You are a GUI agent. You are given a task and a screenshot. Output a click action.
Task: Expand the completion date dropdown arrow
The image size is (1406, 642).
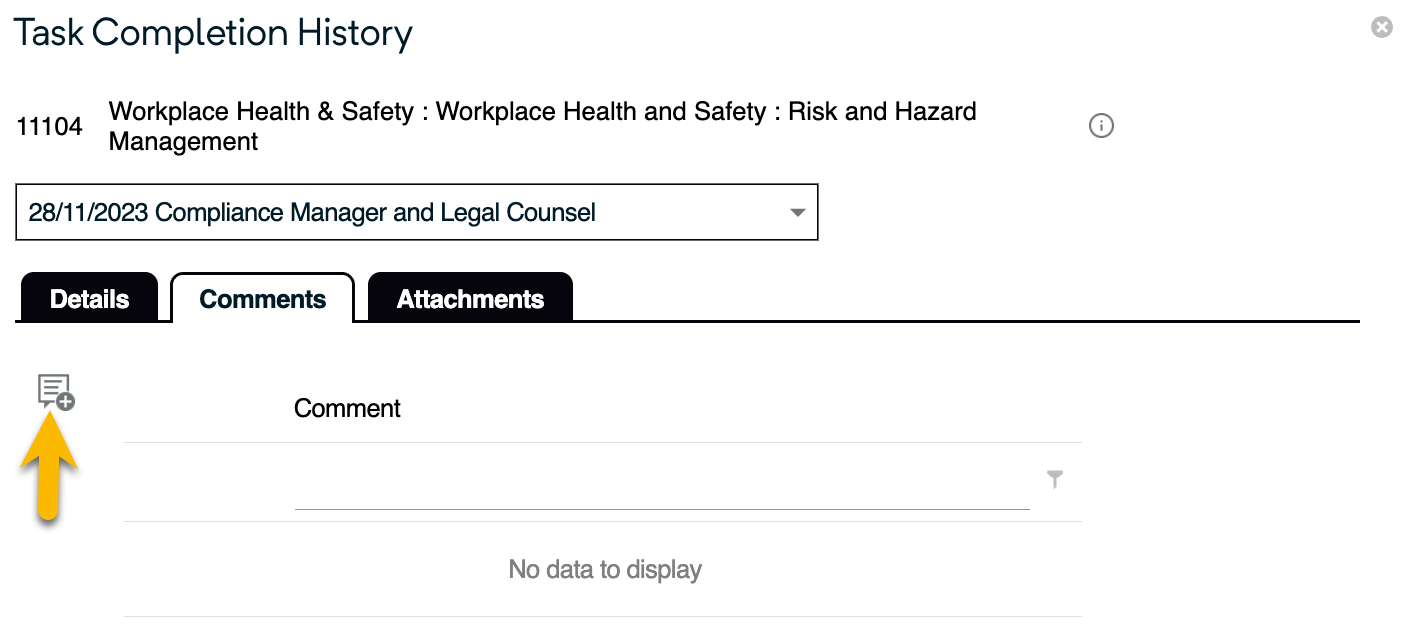tap(797, 213)
